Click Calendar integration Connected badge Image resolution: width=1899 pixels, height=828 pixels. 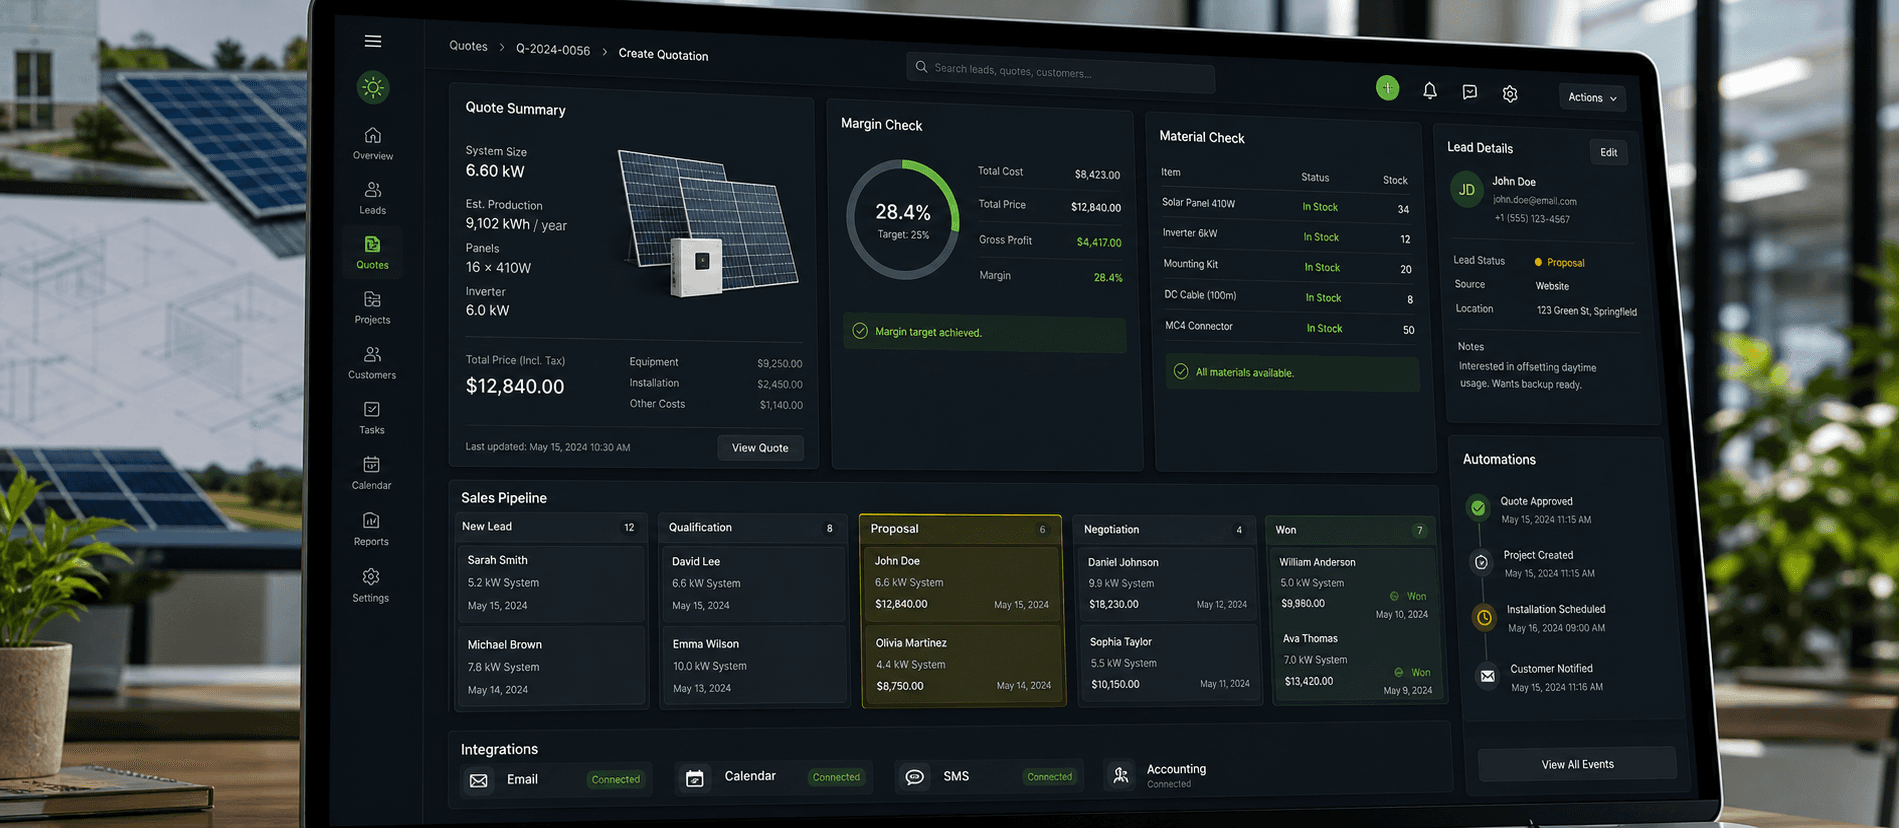pos(836,777)
